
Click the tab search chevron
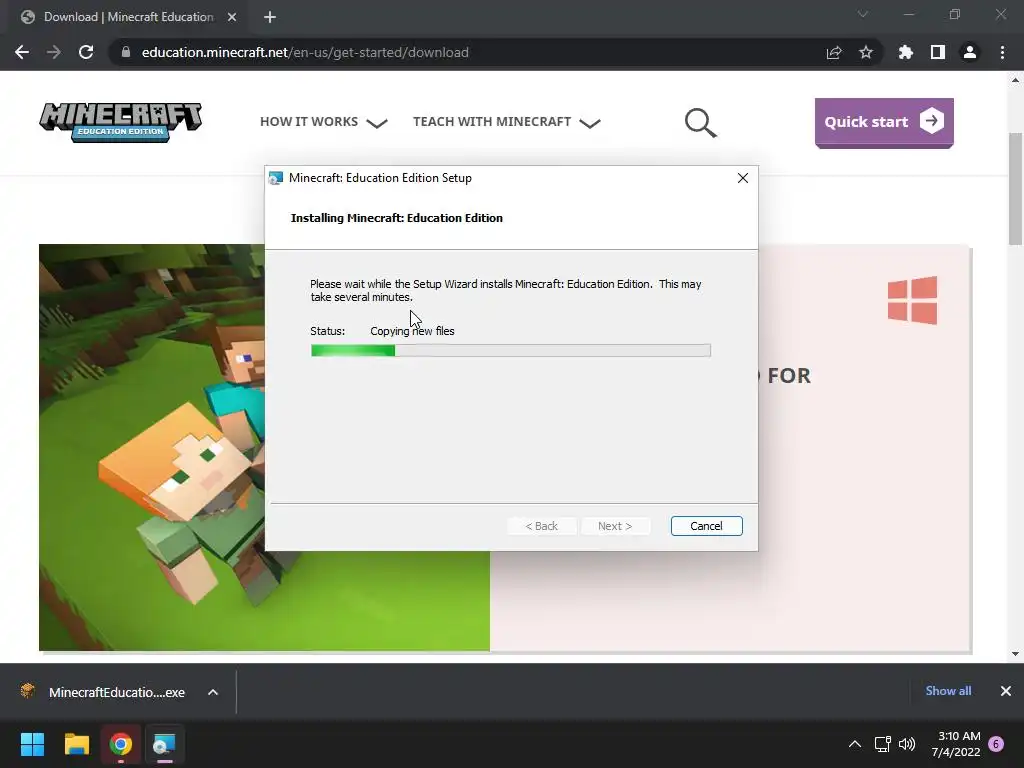863,14
